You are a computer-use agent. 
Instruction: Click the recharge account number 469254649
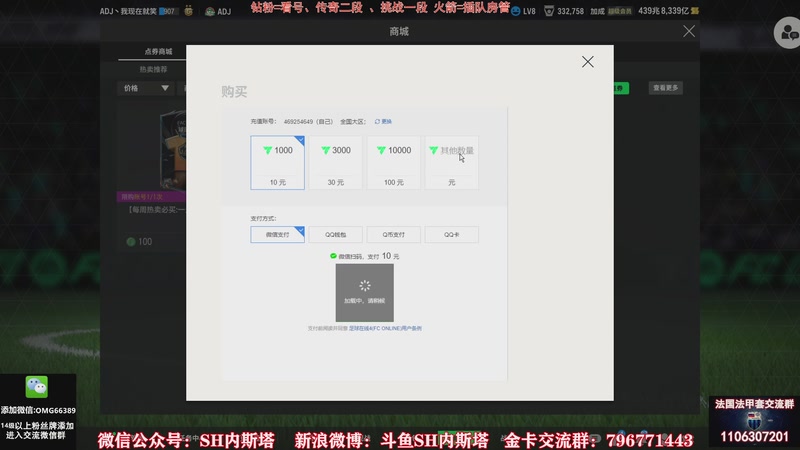[298, 121]
